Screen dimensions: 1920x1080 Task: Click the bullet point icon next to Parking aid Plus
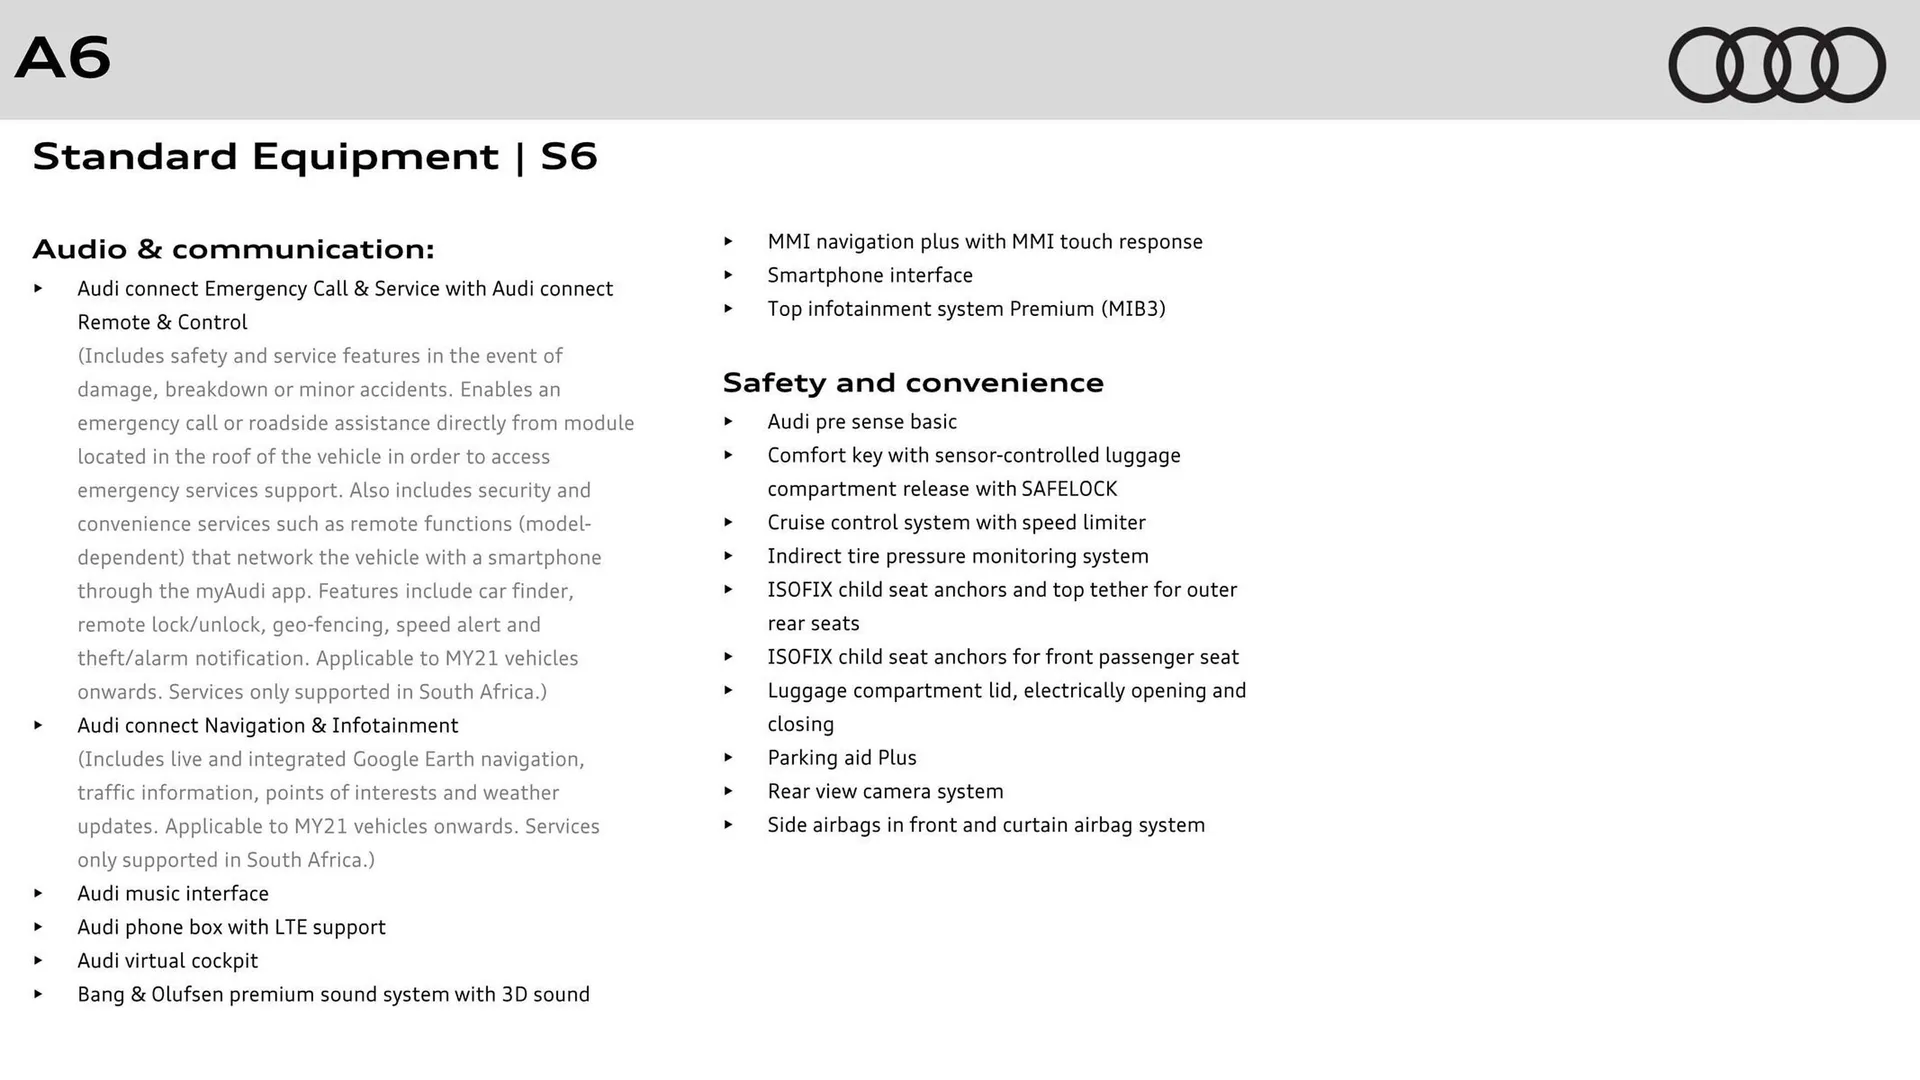click(x=736, y=757)
